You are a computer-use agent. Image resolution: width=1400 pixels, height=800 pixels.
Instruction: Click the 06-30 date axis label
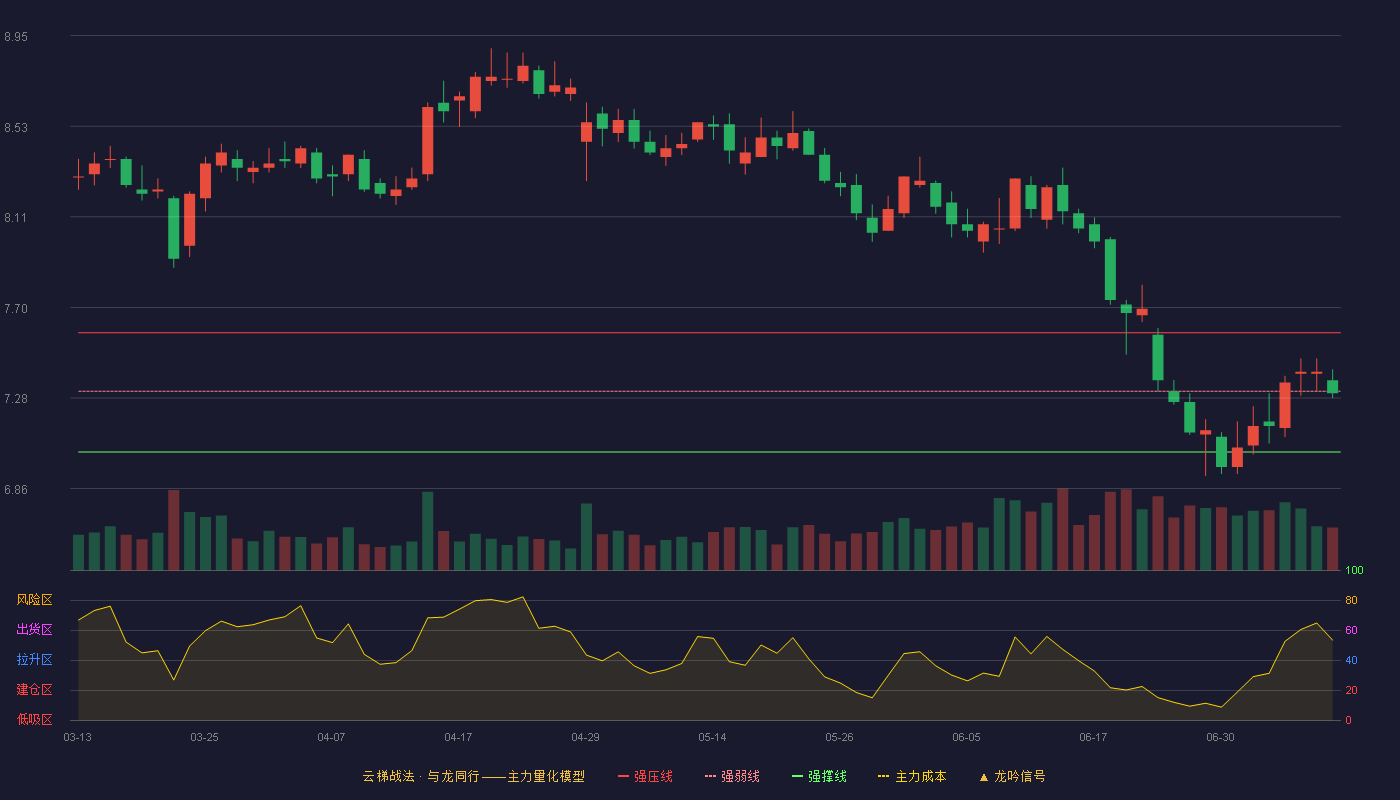coord(1220,737)
